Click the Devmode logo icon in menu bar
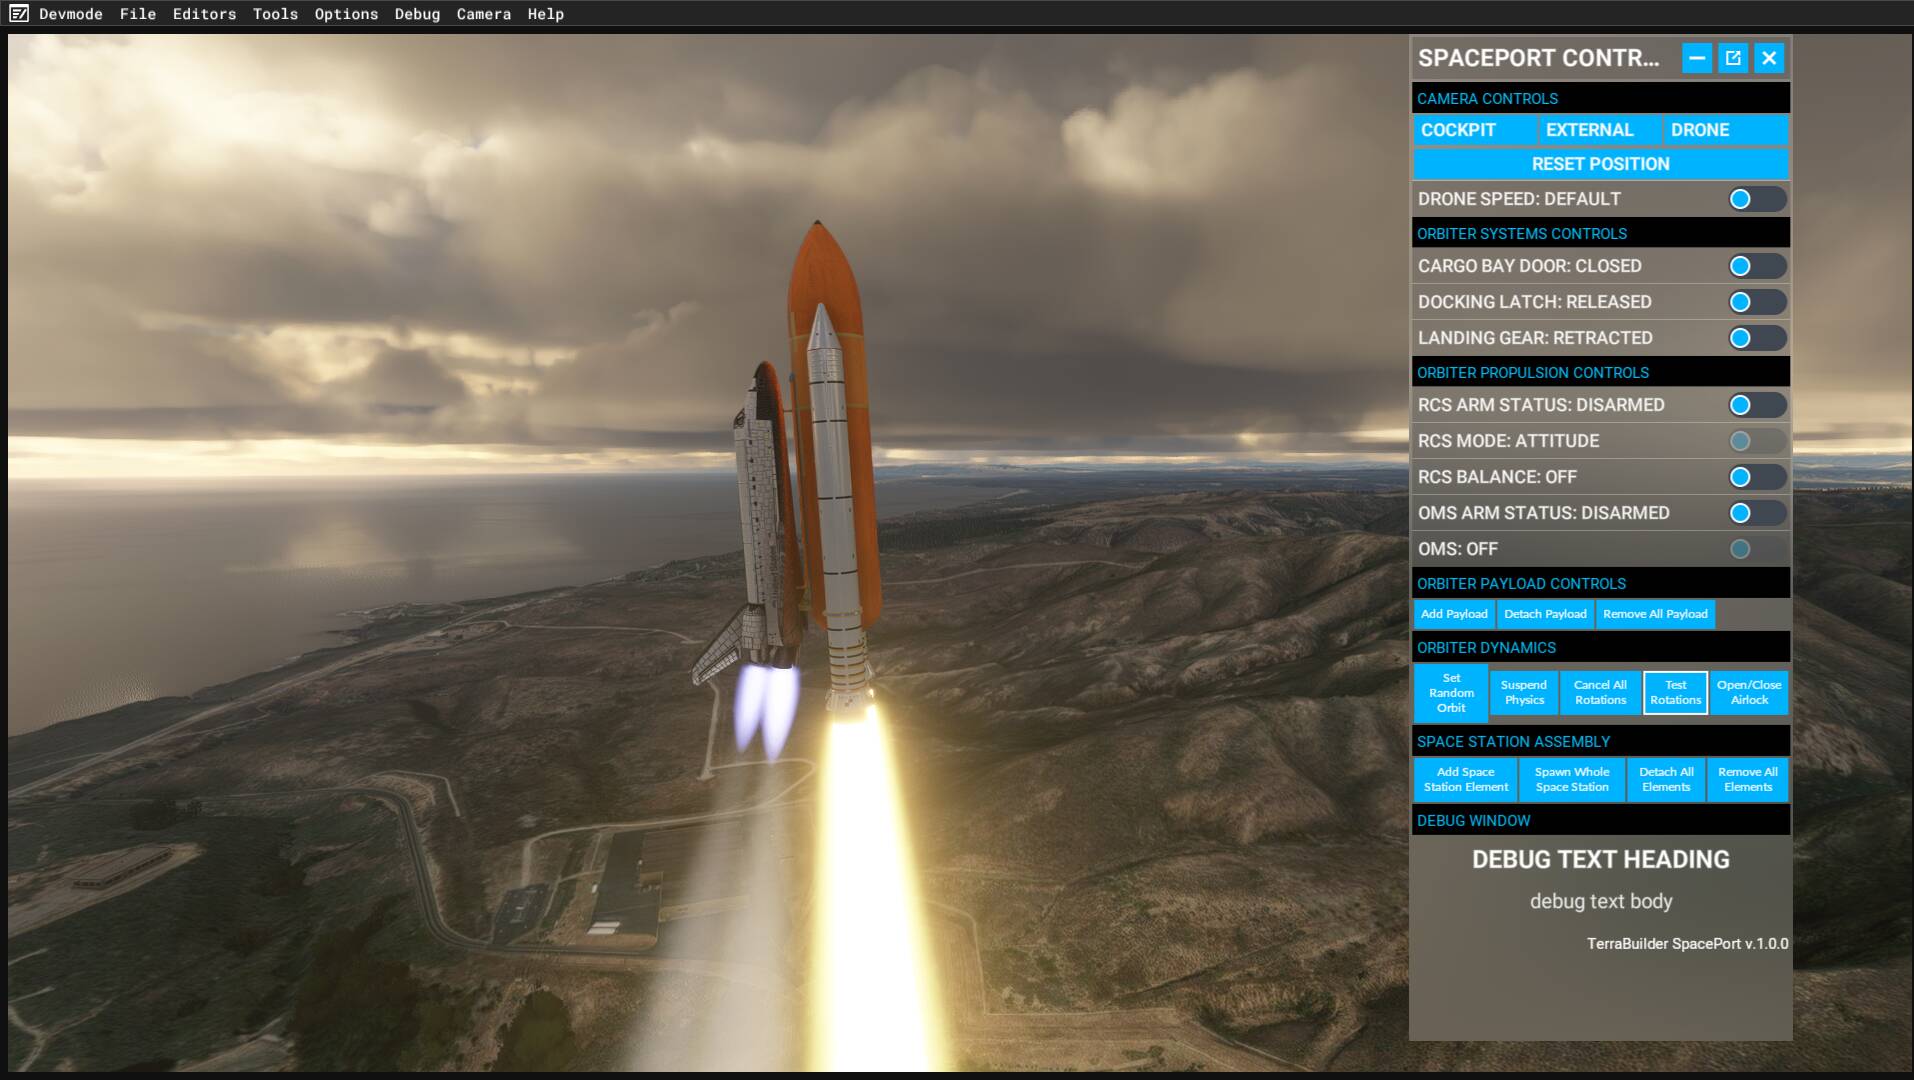 (19, 14)
